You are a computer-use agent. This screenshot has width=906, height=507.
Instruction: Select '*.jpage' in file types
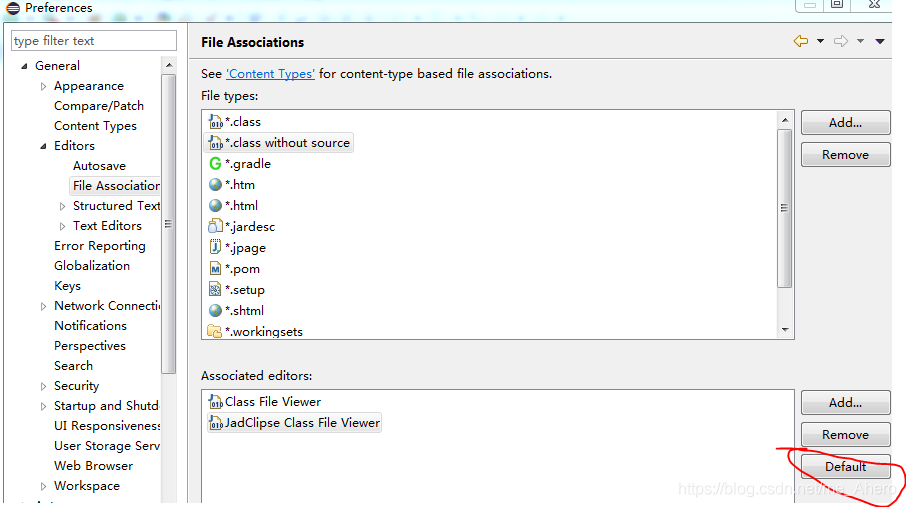(x=246, y=248)
